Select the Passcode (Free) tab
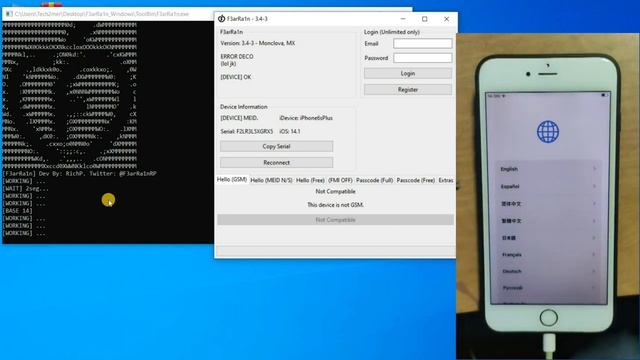640x360 pixels. click(416, 180)
